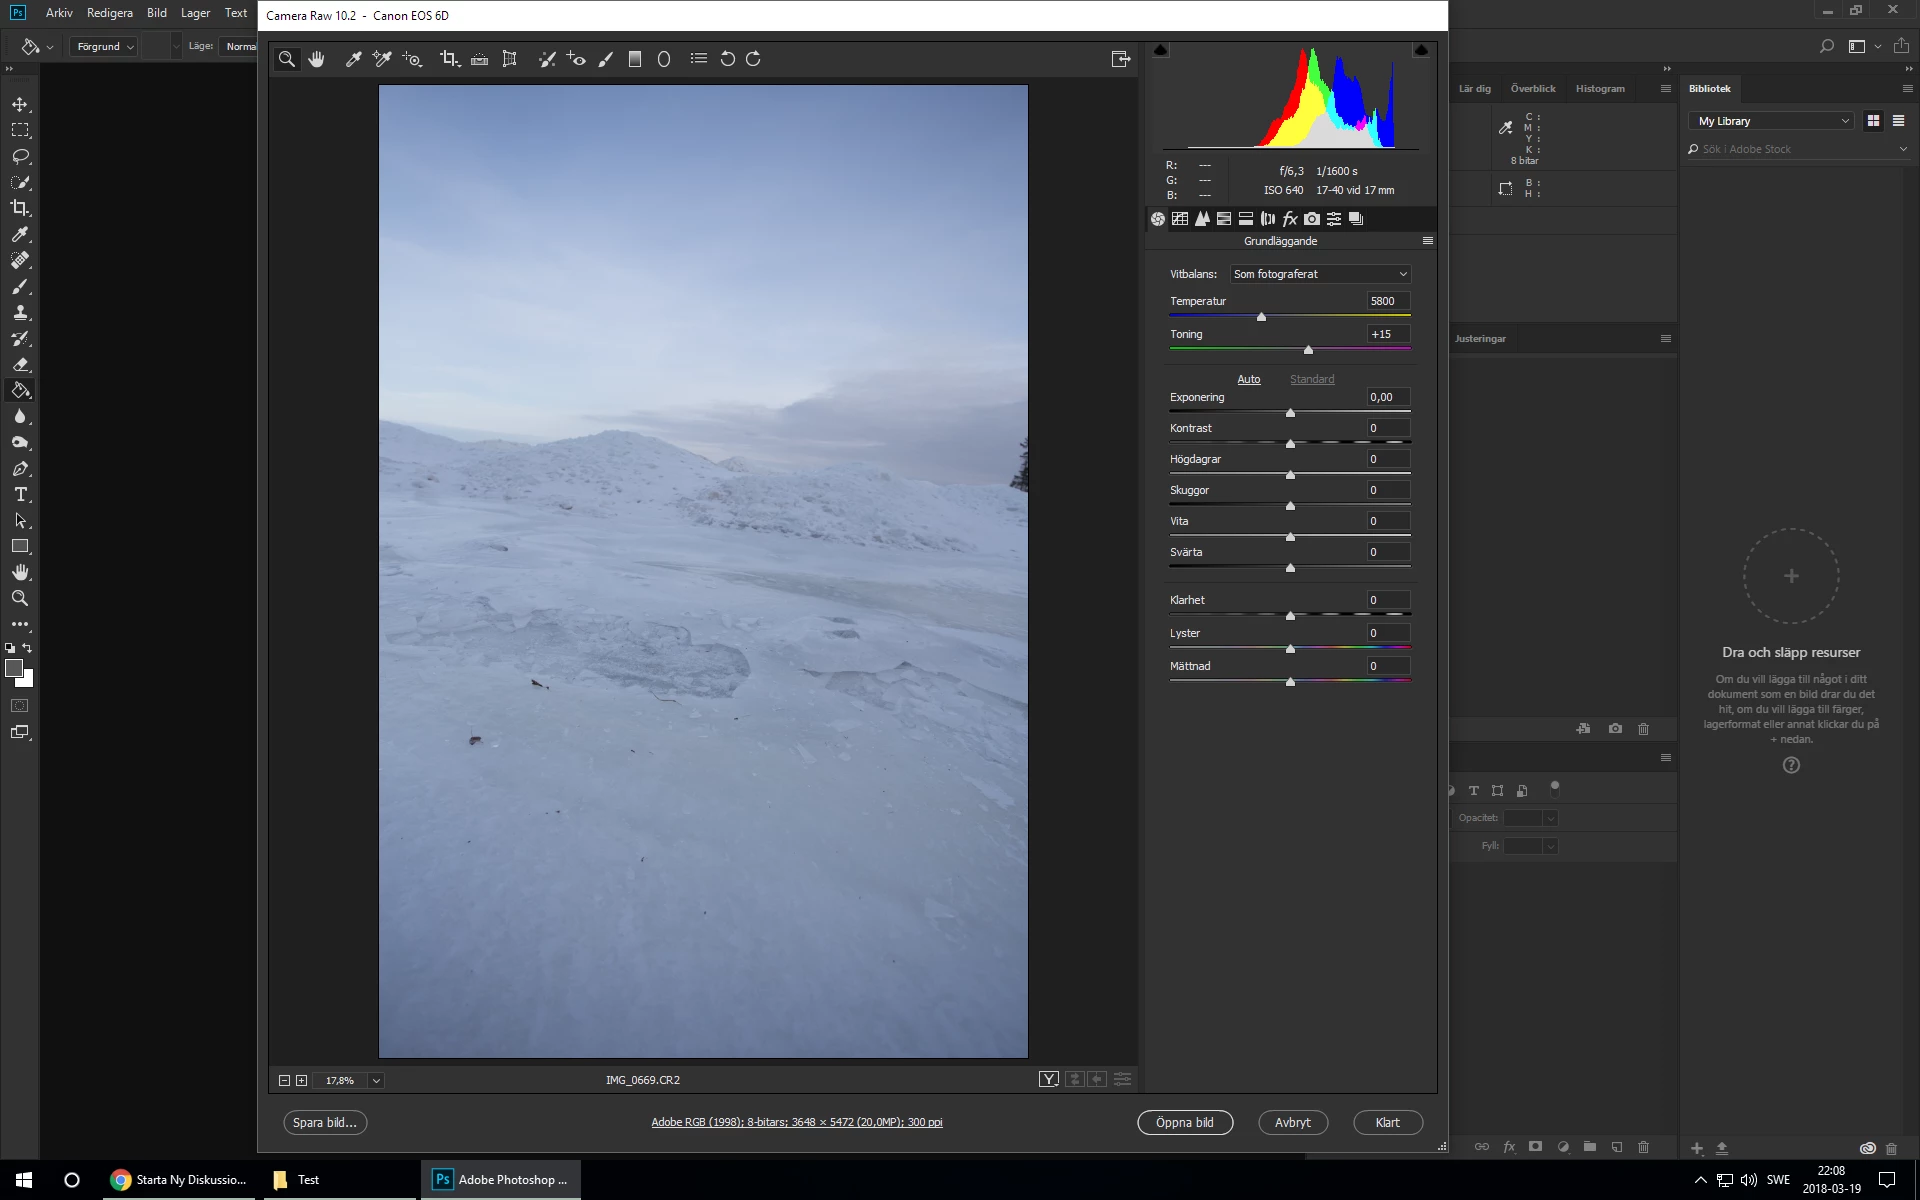Screen dimensions: 1920x1200
Task: Choose the Graduated Filter tool
Action: tap(634, 59)
